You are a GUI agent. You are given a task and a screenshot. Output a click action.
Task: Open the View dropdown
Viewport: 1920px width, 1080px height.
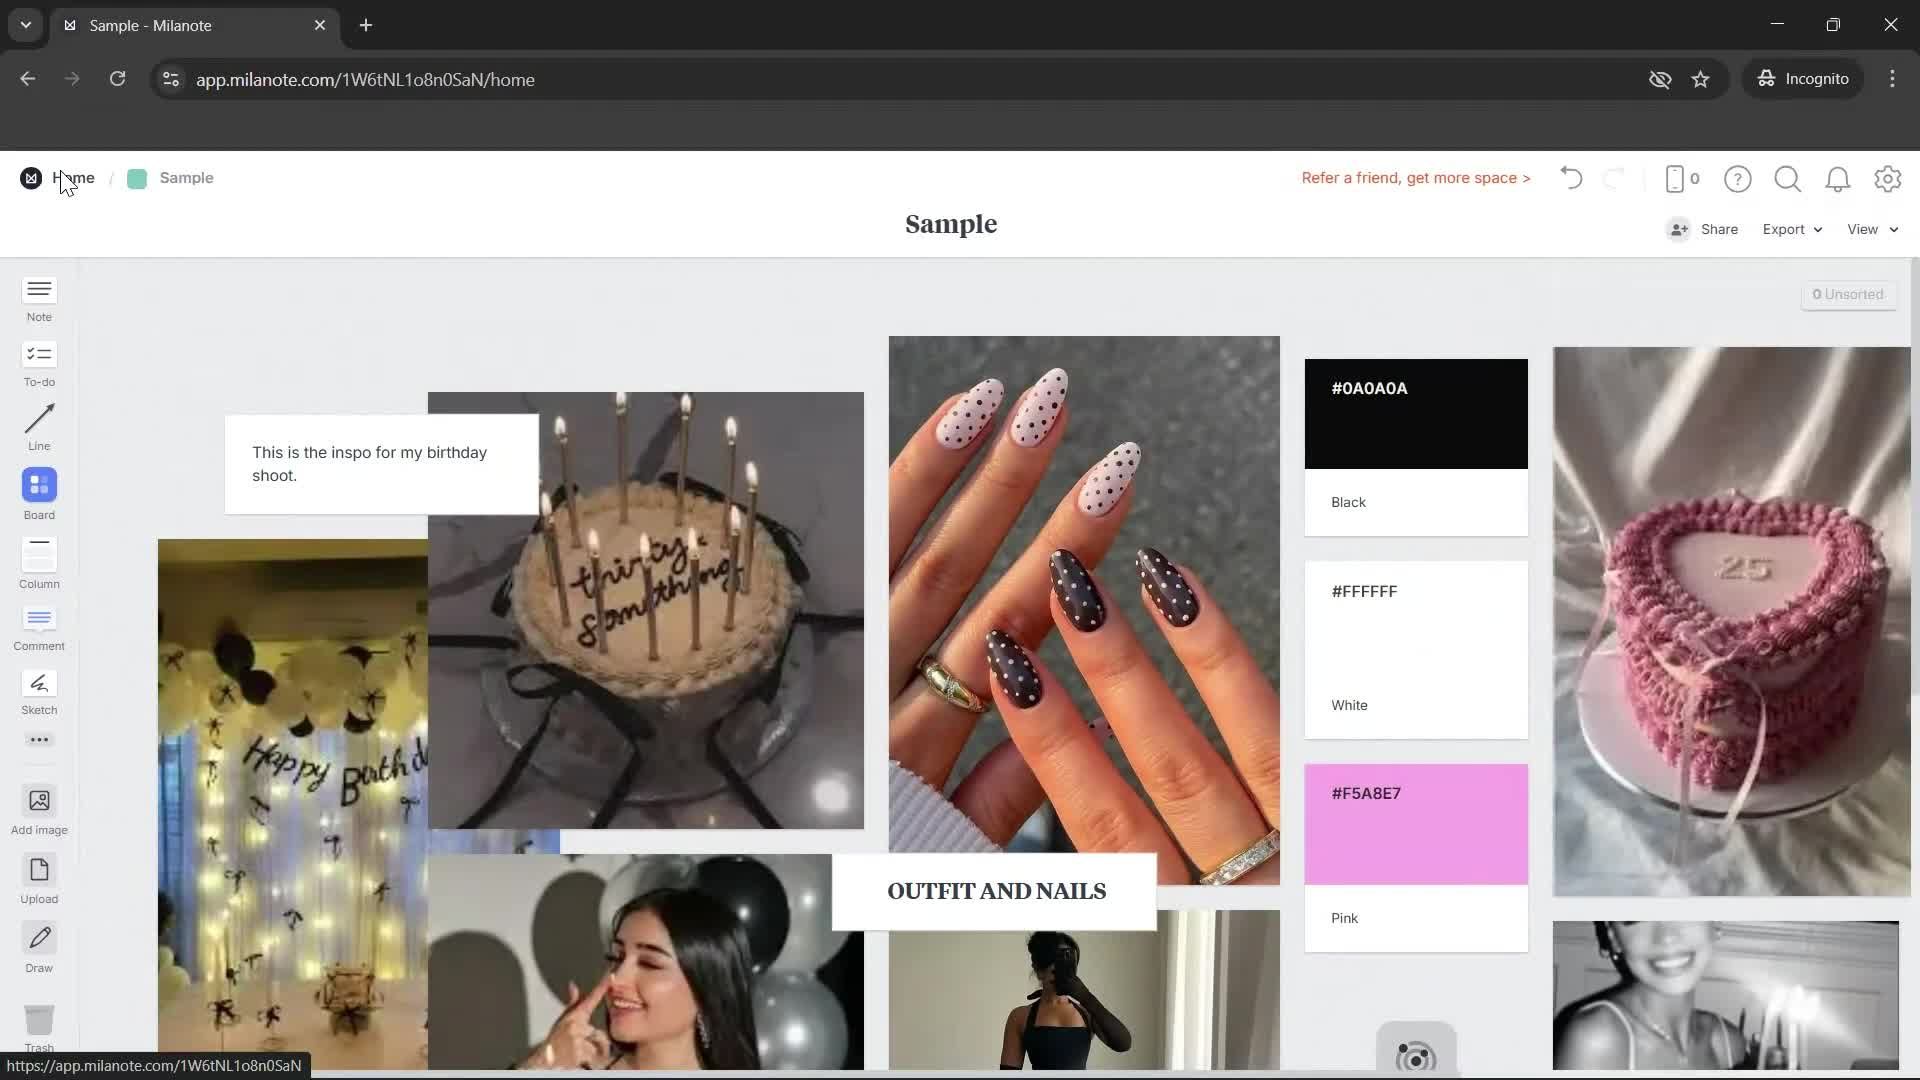1869,229
